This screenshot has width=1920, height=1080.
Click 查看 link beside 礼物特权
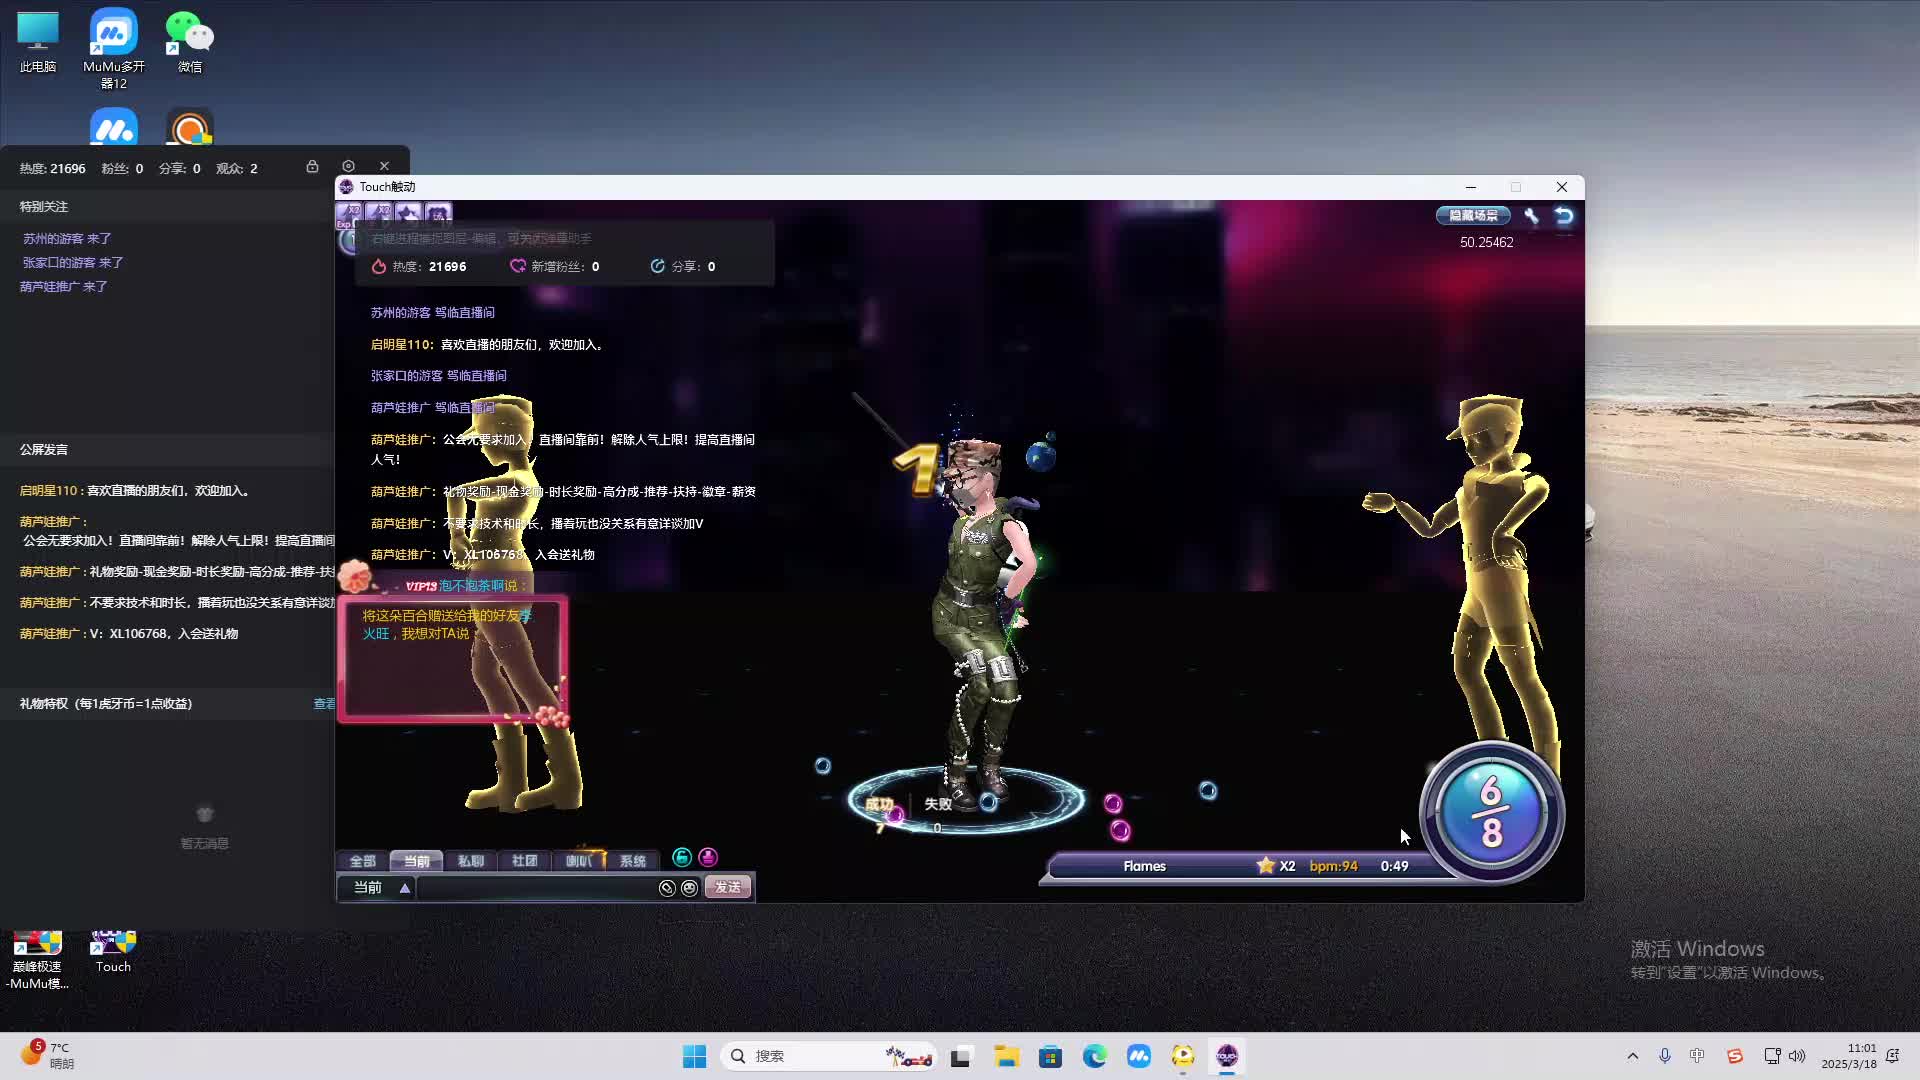[324, 704]
